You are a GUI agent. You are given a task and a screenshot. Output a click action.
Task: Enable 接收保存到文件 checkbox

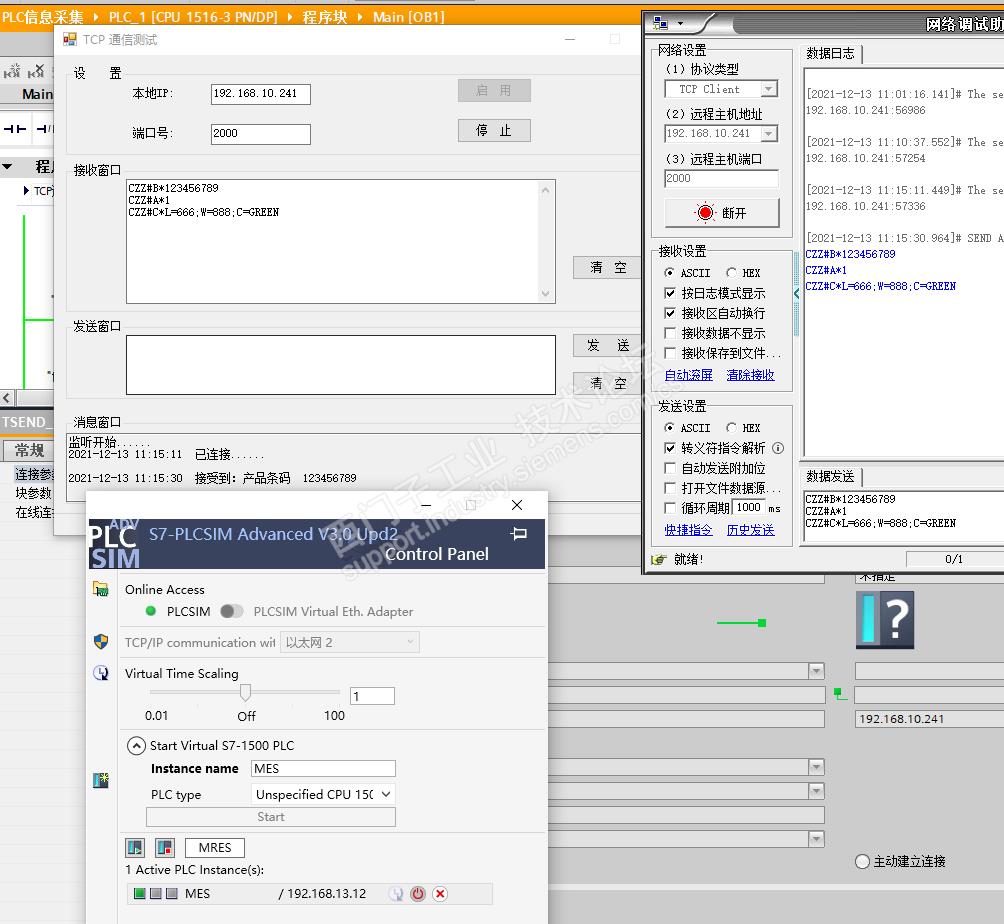click(x=670, y=353)
